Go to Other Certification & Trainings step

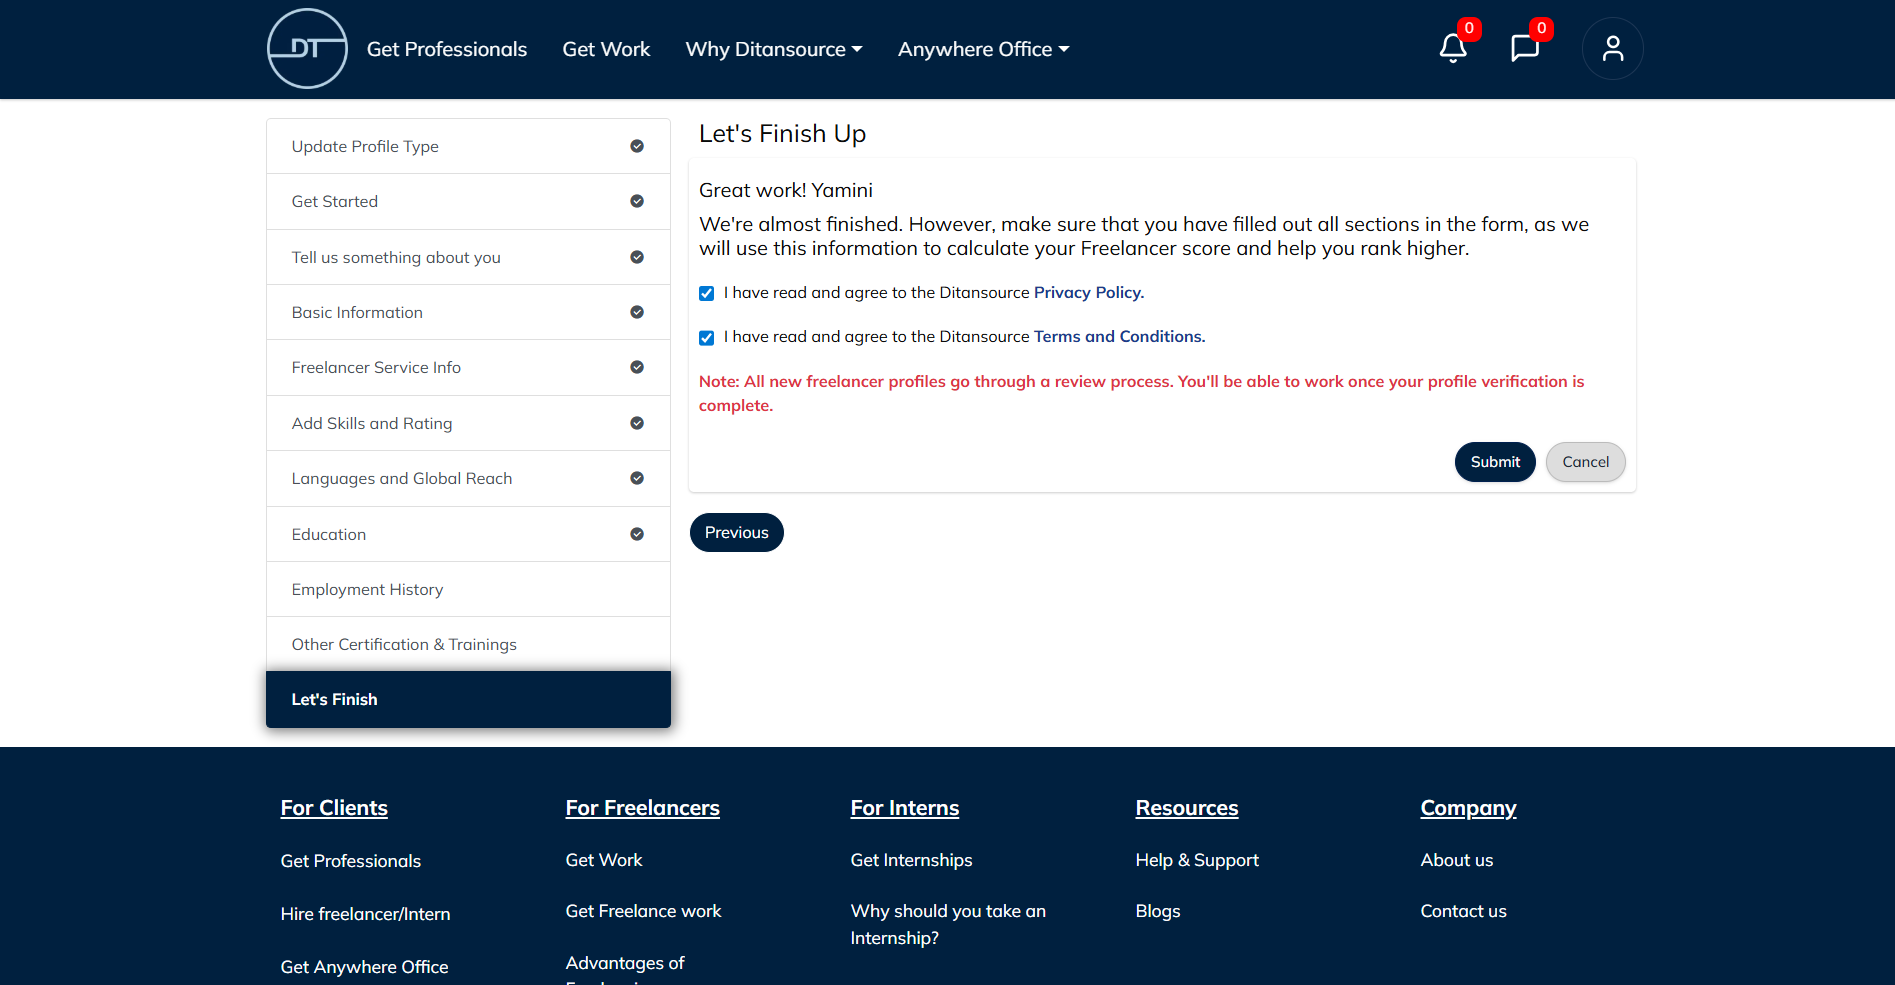pos(468,645)
